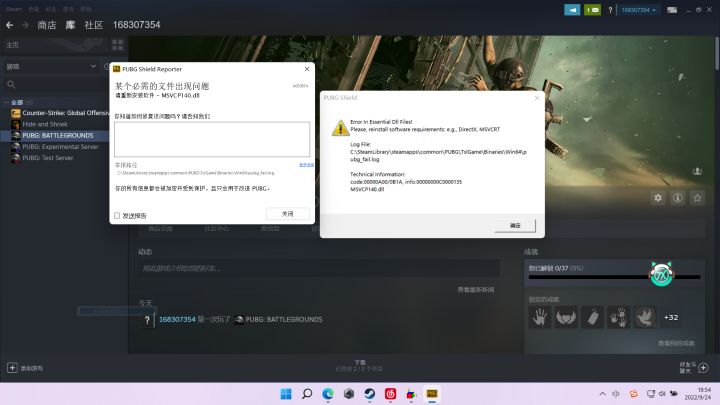
Task: Open PUBG: BATTLEGROUNDS link in activity feed
Action: [x=284, y=320]
